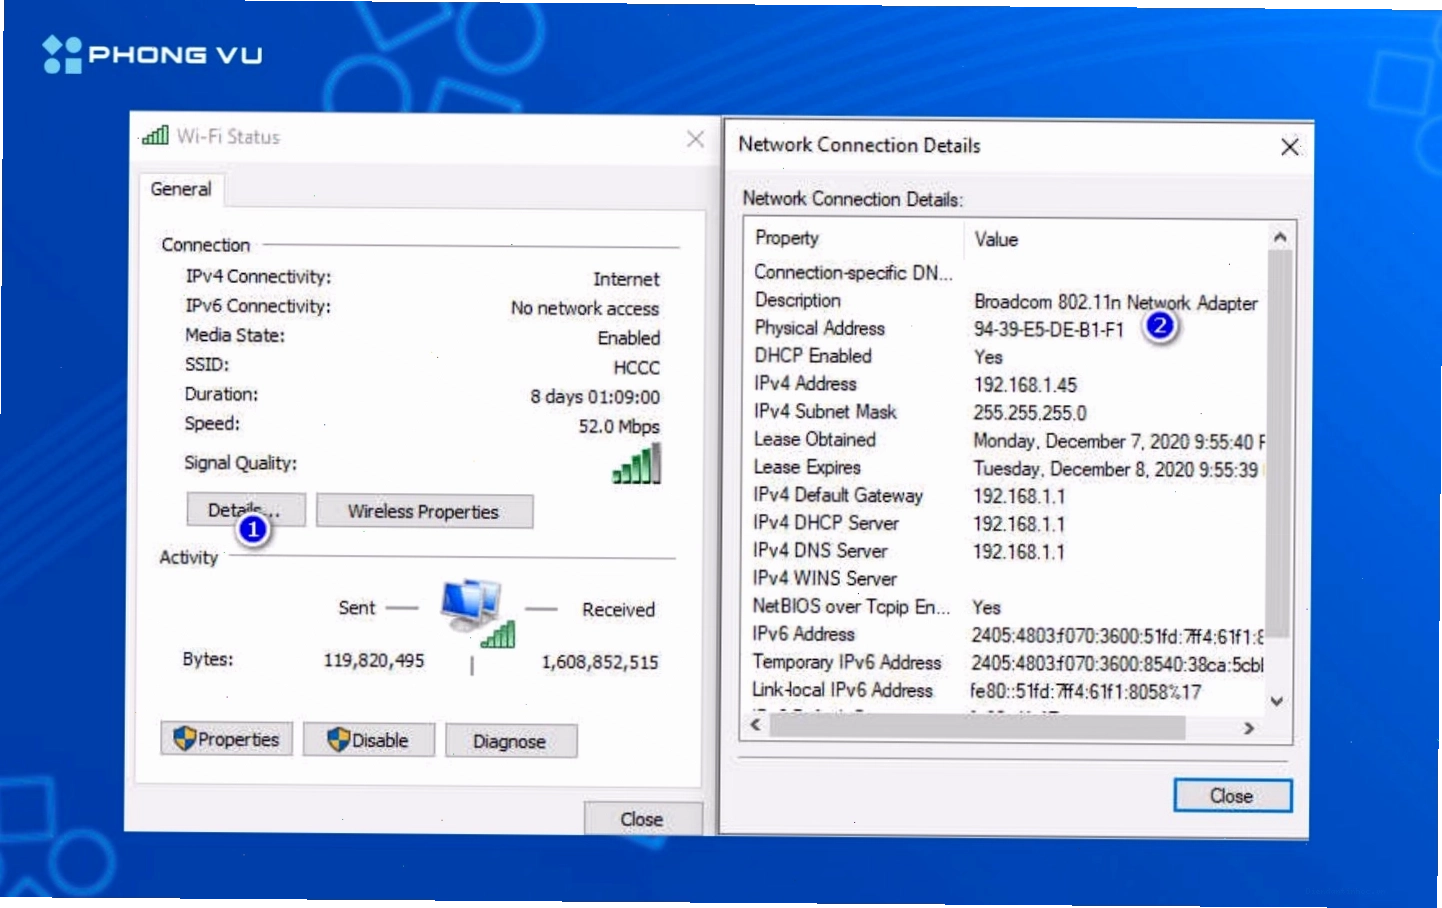This screenshot has width=1442, height=908.
Task: Select the Connection-specific DN... row
Action: click(1006, 273)
